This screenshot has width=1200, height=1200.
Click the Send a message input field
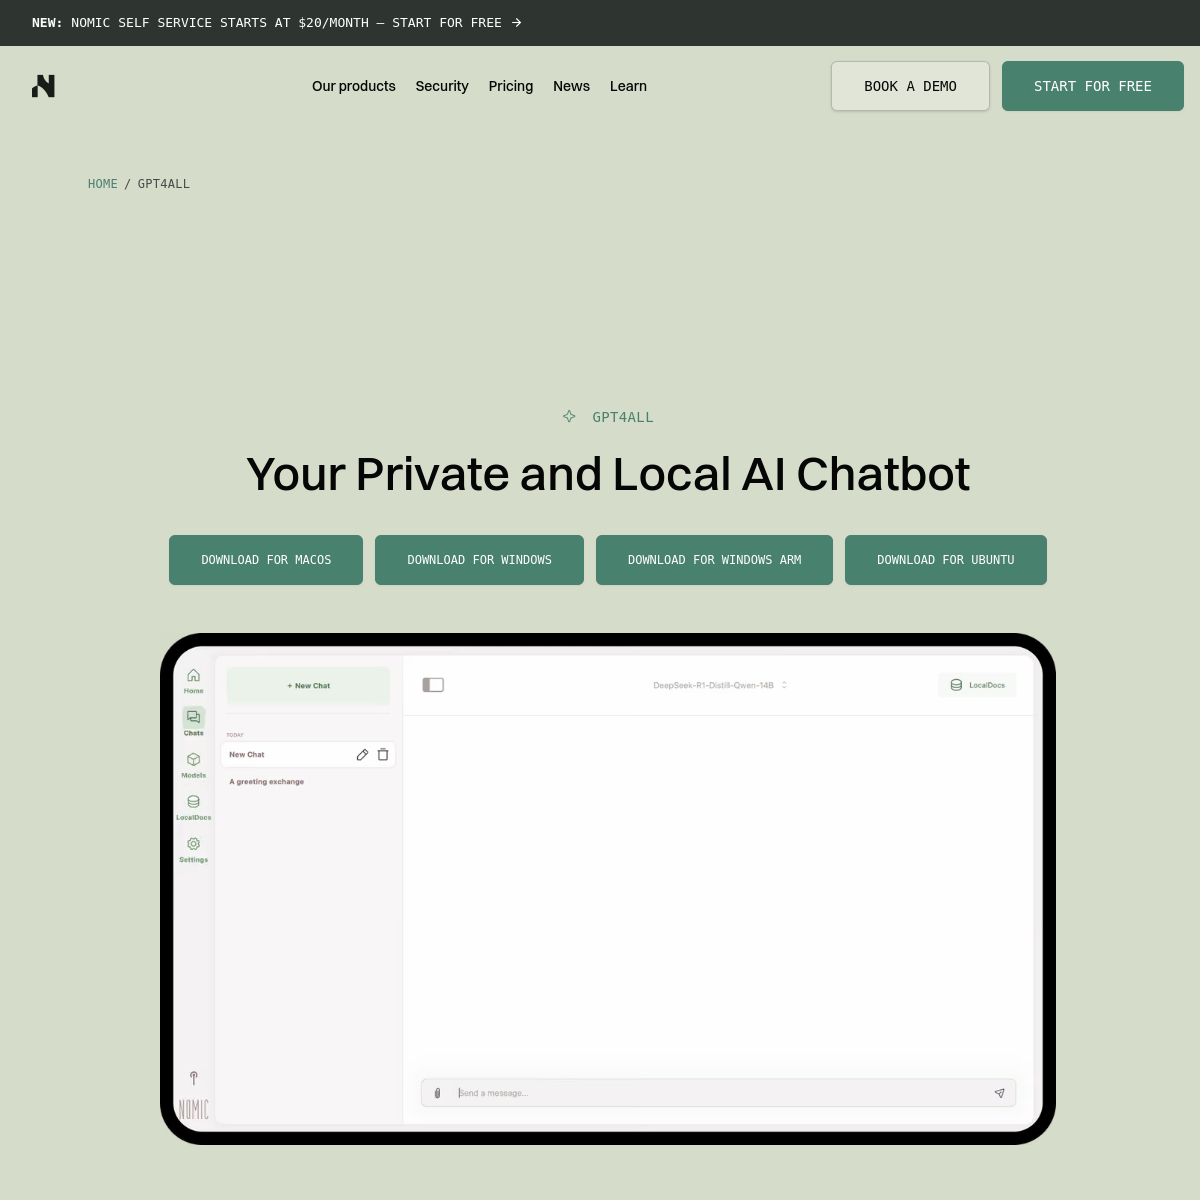click(x=718, y=1093)
